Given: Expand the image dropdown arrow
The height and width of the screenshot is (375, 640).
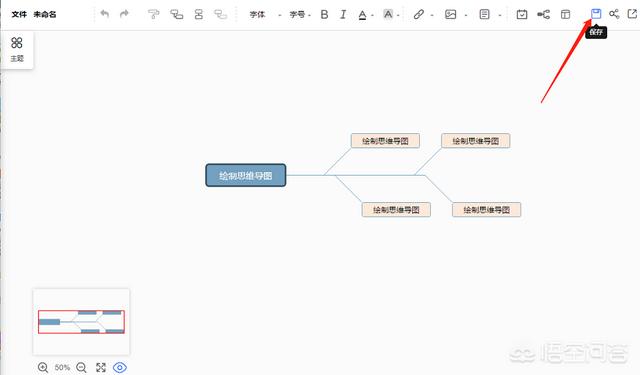Looking at the screenshot, I should [466, 16].
